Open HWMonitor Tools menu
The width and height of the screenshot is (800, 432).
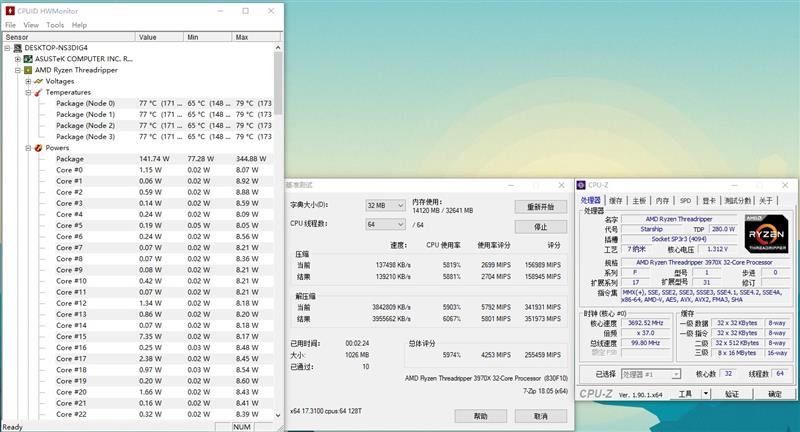pos(55,25)
